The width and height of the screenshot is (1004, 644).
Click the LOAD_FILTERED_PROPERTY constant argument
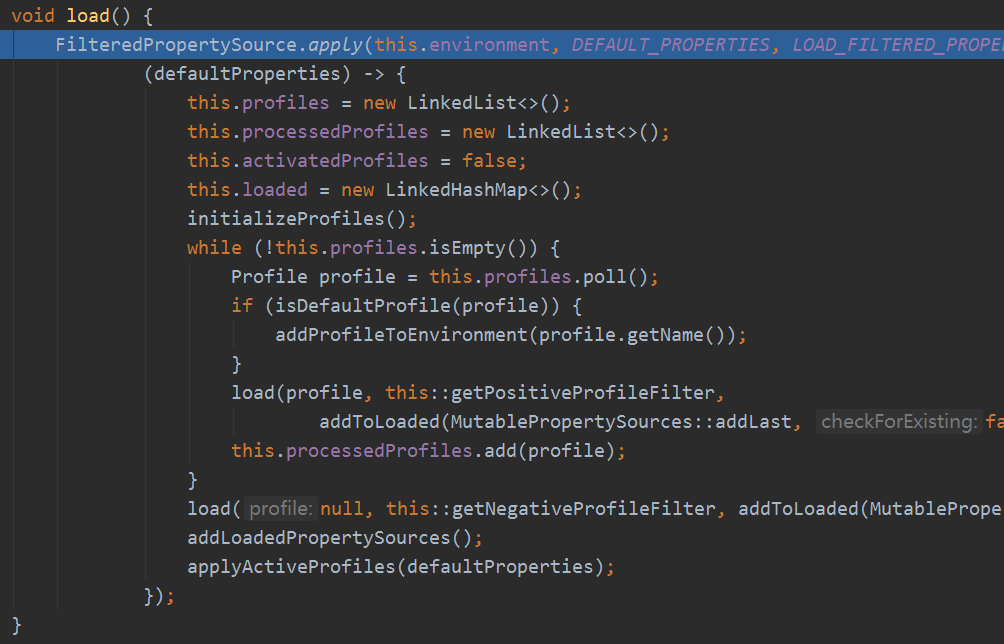tap(898, 45)
